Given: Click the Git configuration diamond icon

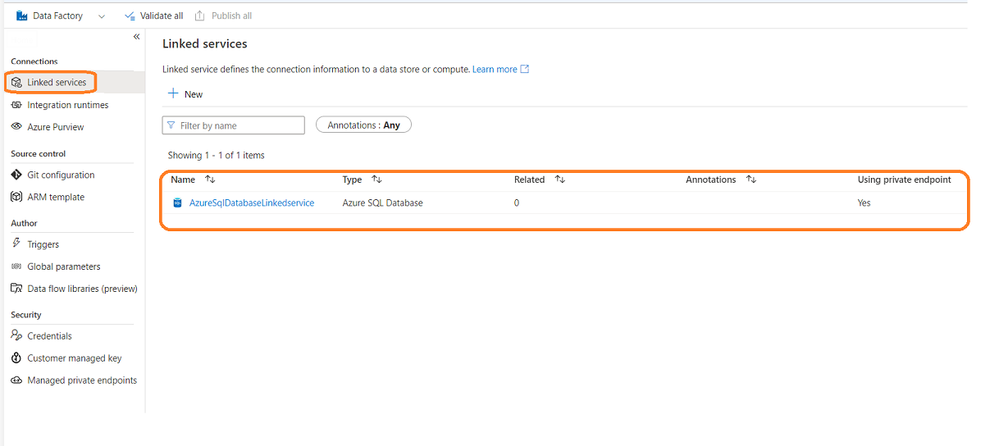Looking at the screenshot, I should pos(17,175).
